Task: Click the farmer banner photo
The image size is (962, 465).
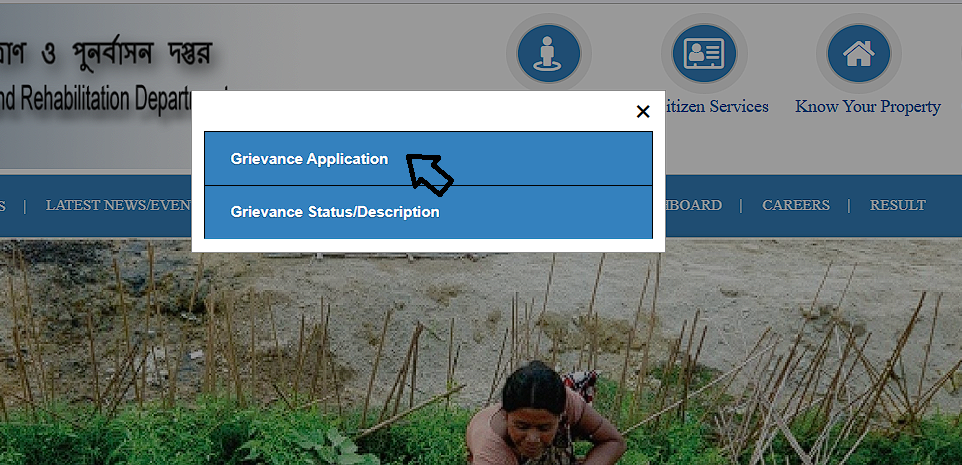Action: coord(481,352)
